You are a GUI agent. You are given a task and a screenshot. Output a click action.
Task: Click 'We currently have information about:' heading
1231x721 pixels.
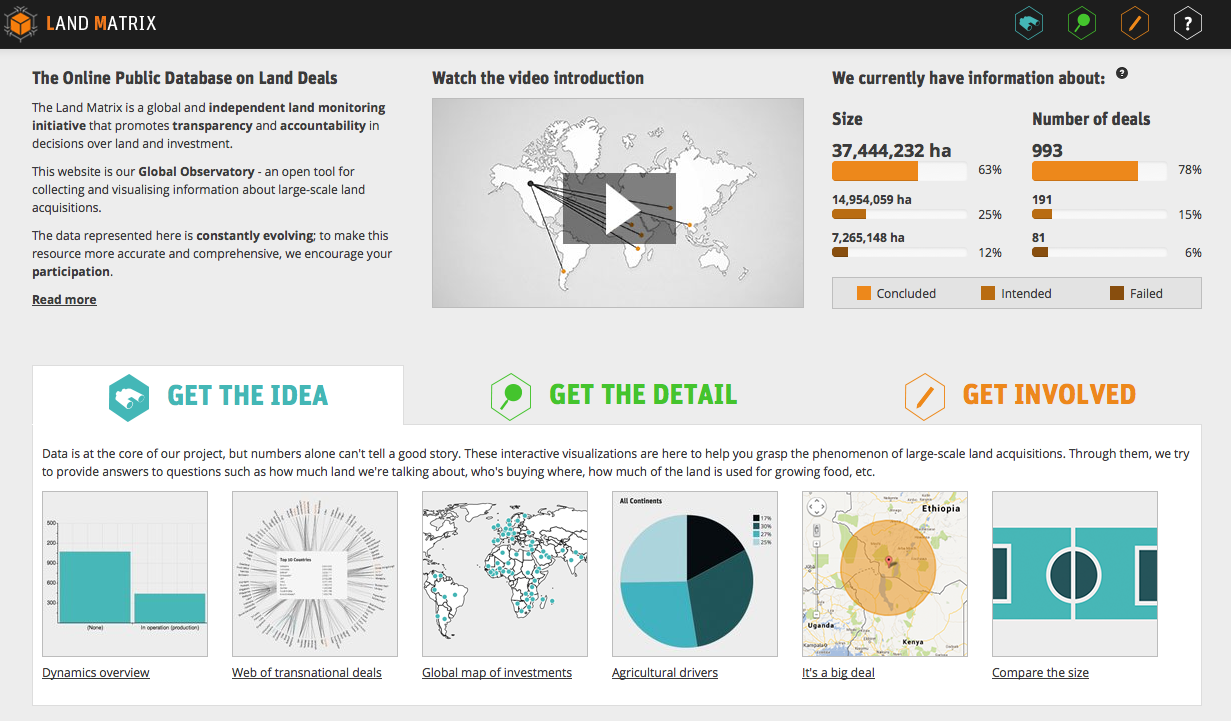(969, 78)
